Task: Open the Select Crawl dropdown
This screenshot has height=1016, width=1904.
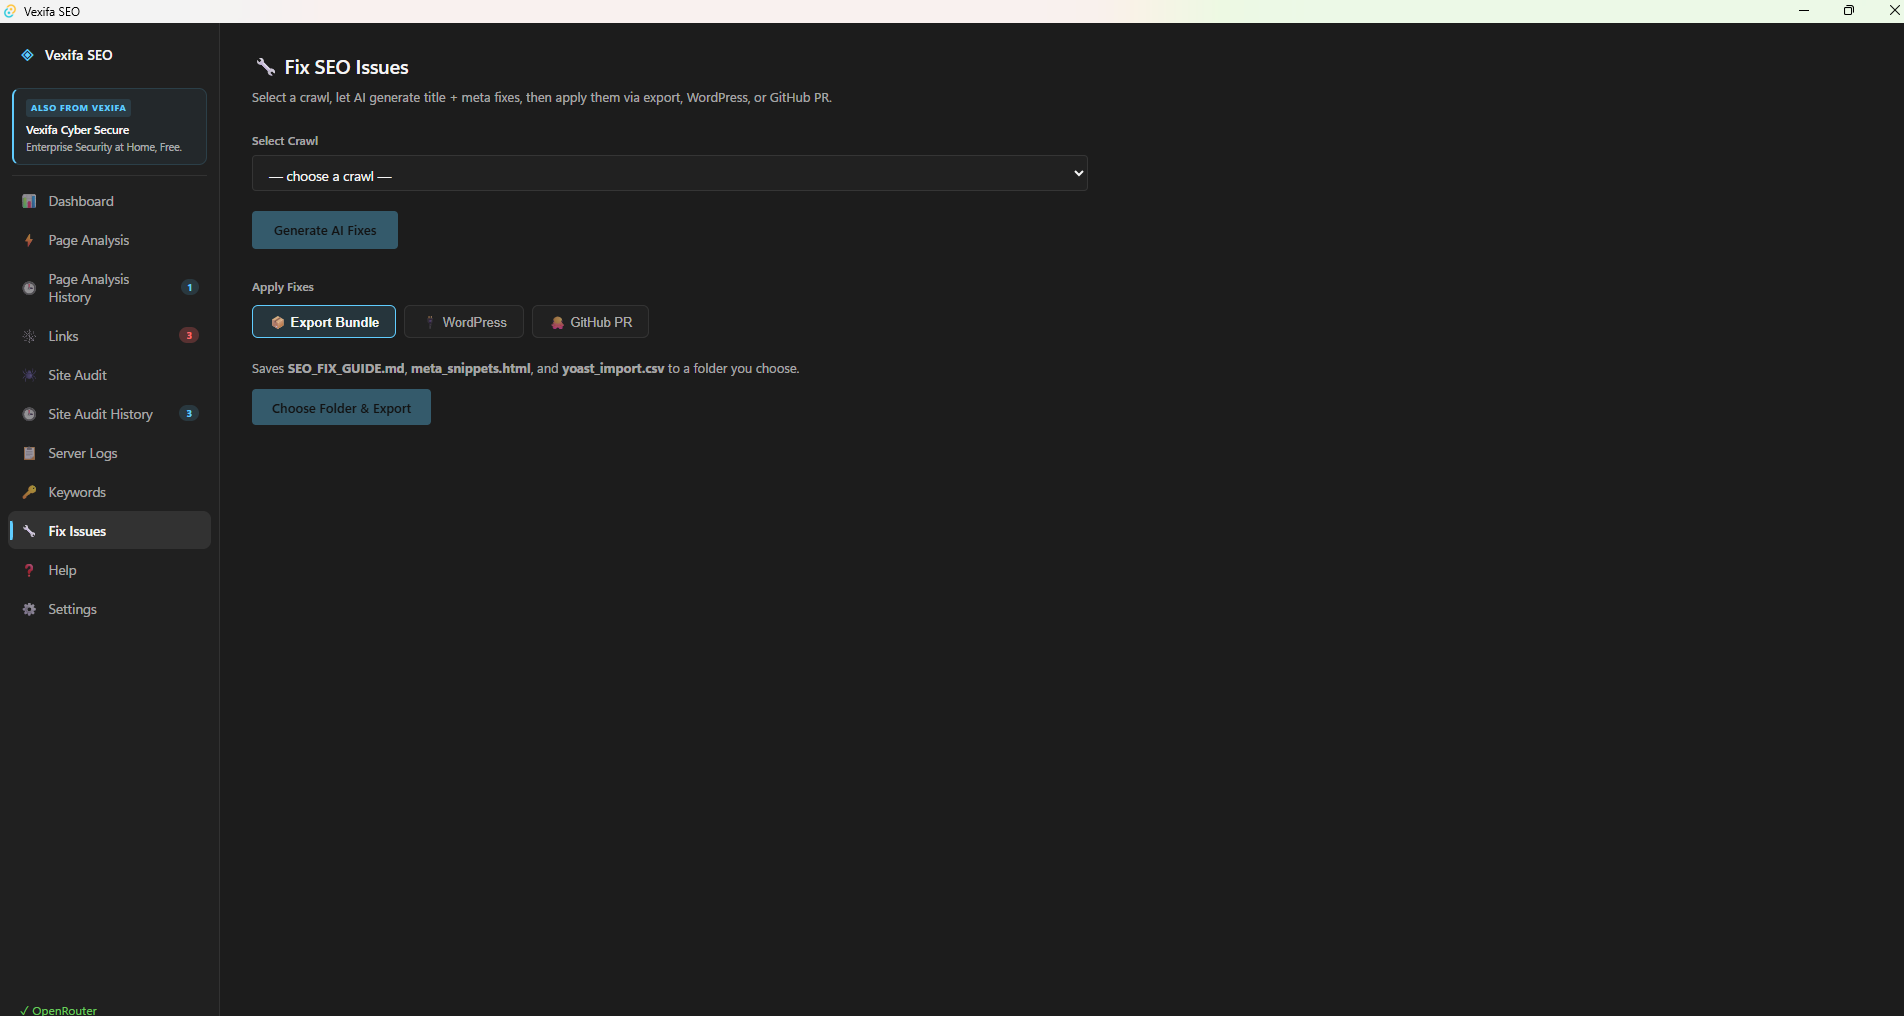Action: coord(669,173)
